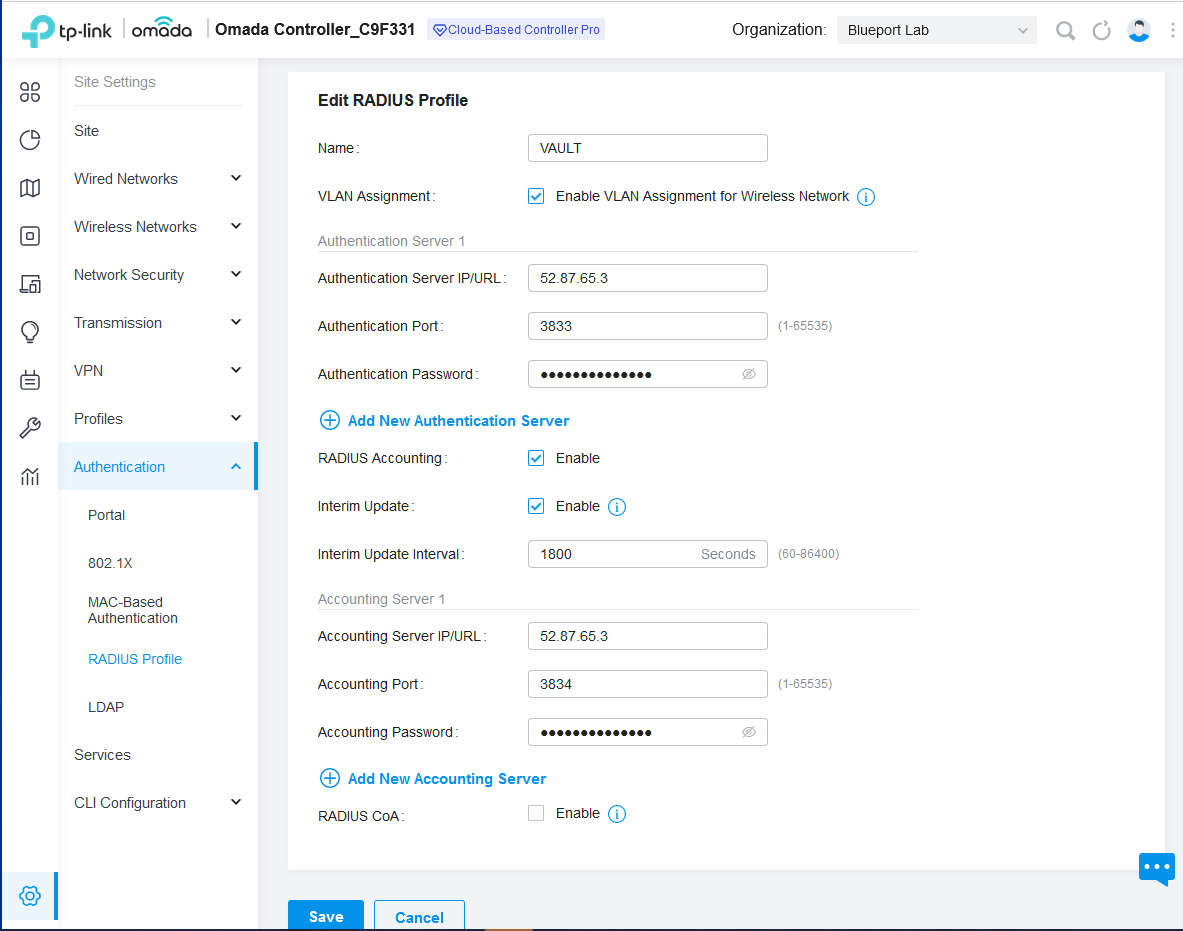Image resolution: width=1183 pixels, height=931 pixels.
Task: Open the Organization dropdown Blueport Lab
Action: tap(936, 31)
